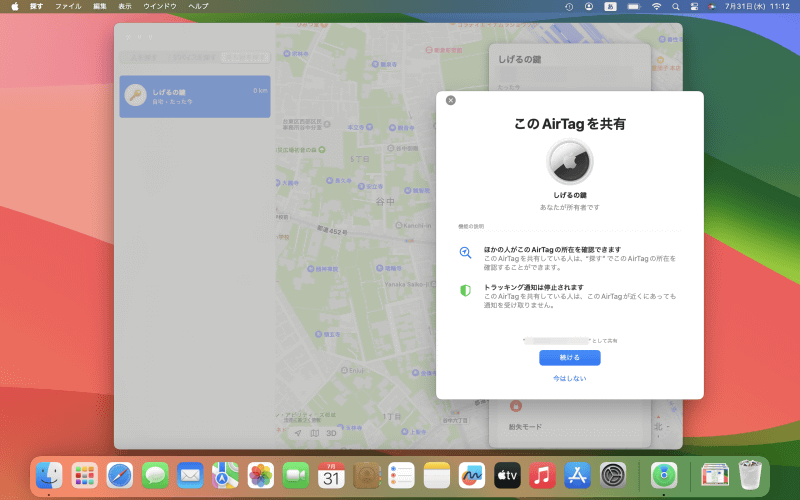Open Launchpad from the Dock

[85, 475]
